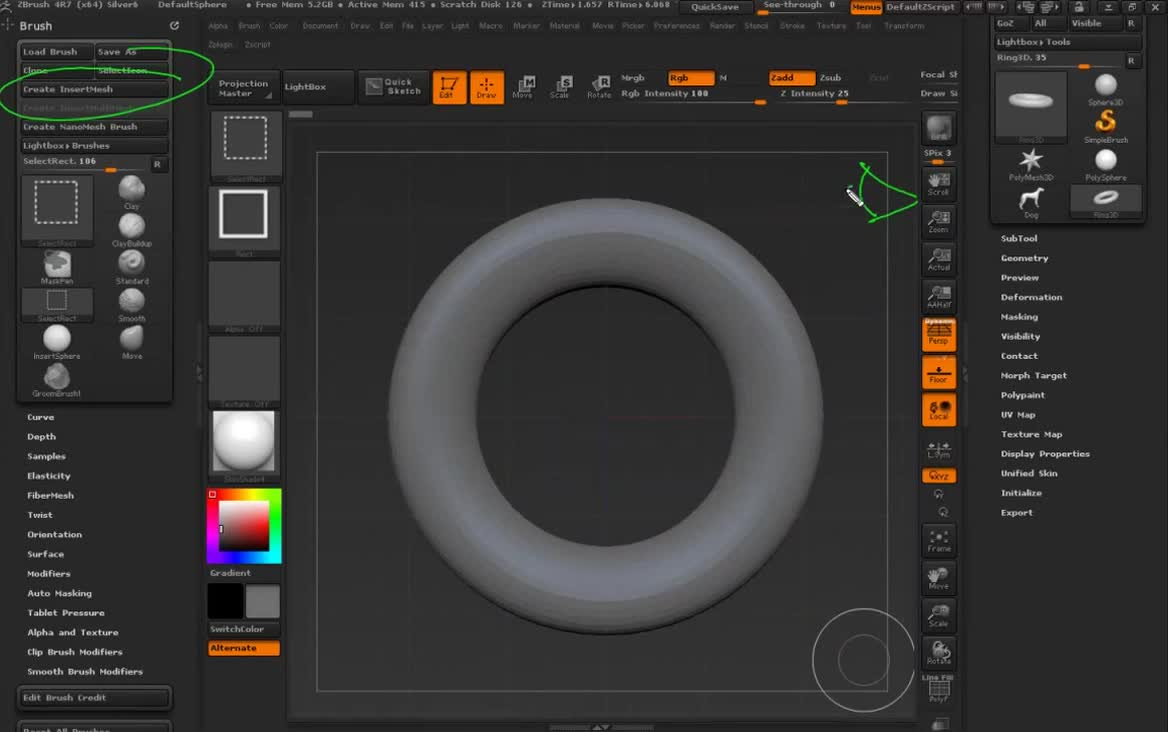Click the MatCap material sphere thumbnail

click(244, 442)
